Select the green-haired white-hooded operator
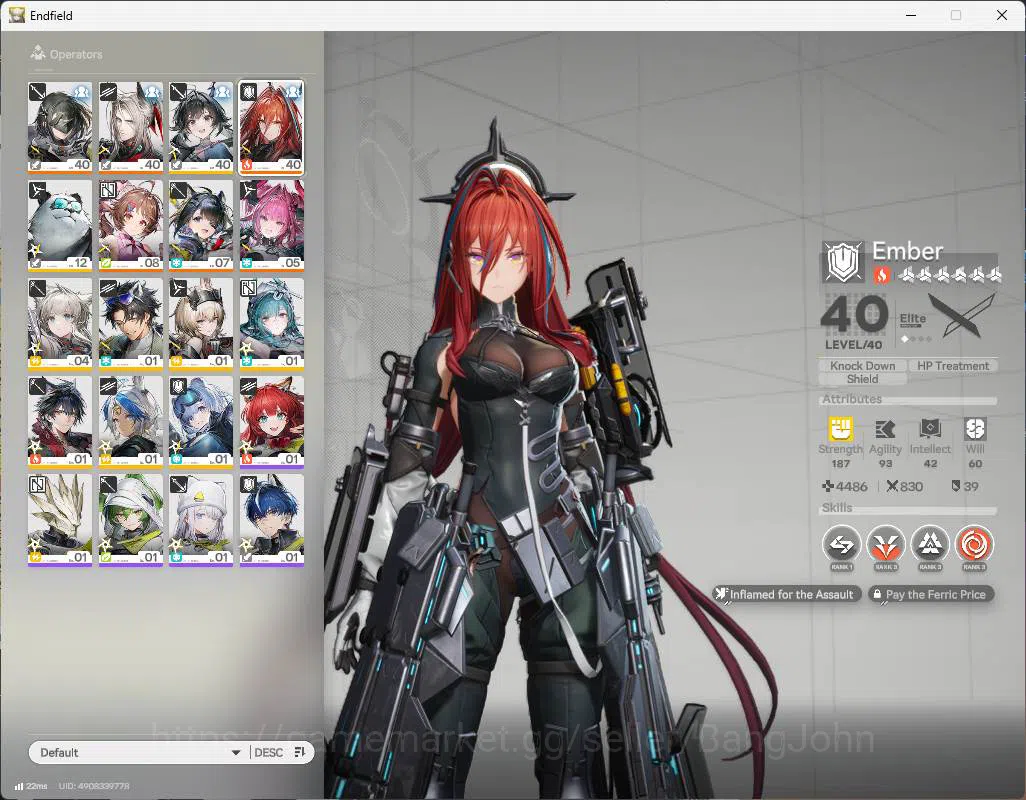 tap(131, 520)
